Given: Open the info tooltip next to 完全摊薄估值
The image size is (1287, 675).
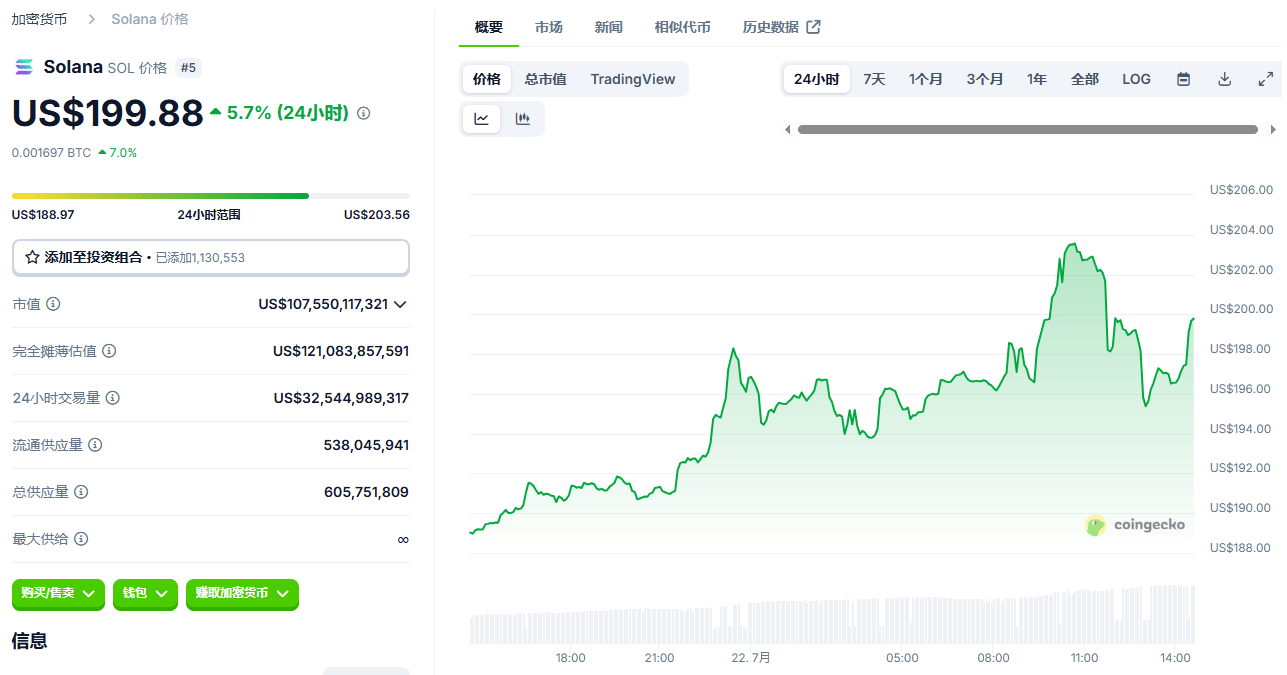Looking at the screenshot, I should tap(109, 351).
